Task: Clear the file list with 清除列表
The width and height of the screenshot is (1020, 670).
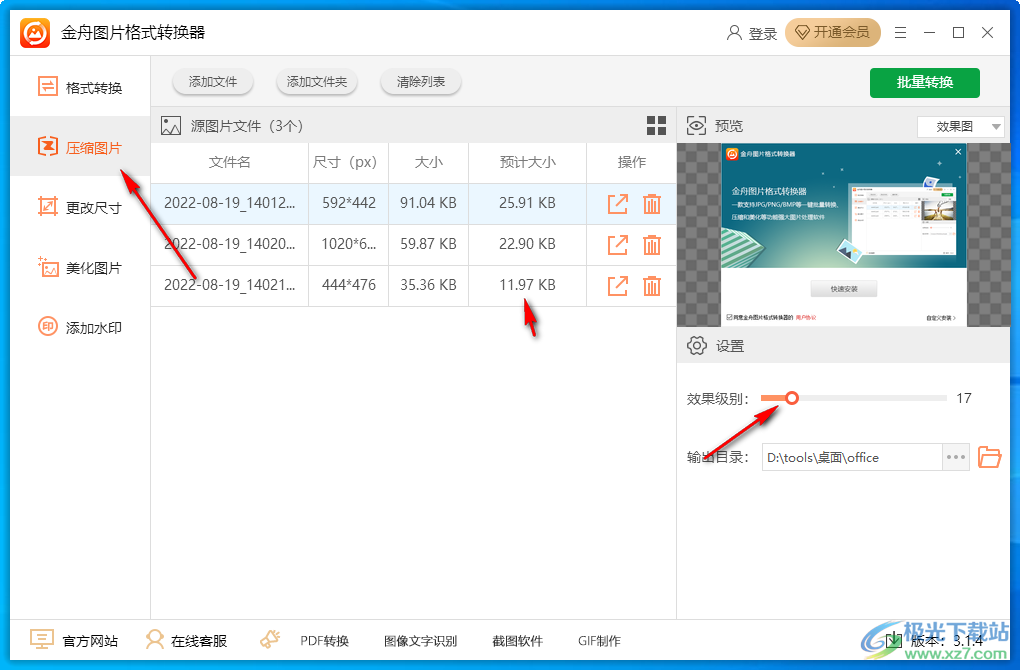Action: tap(420, 83)
